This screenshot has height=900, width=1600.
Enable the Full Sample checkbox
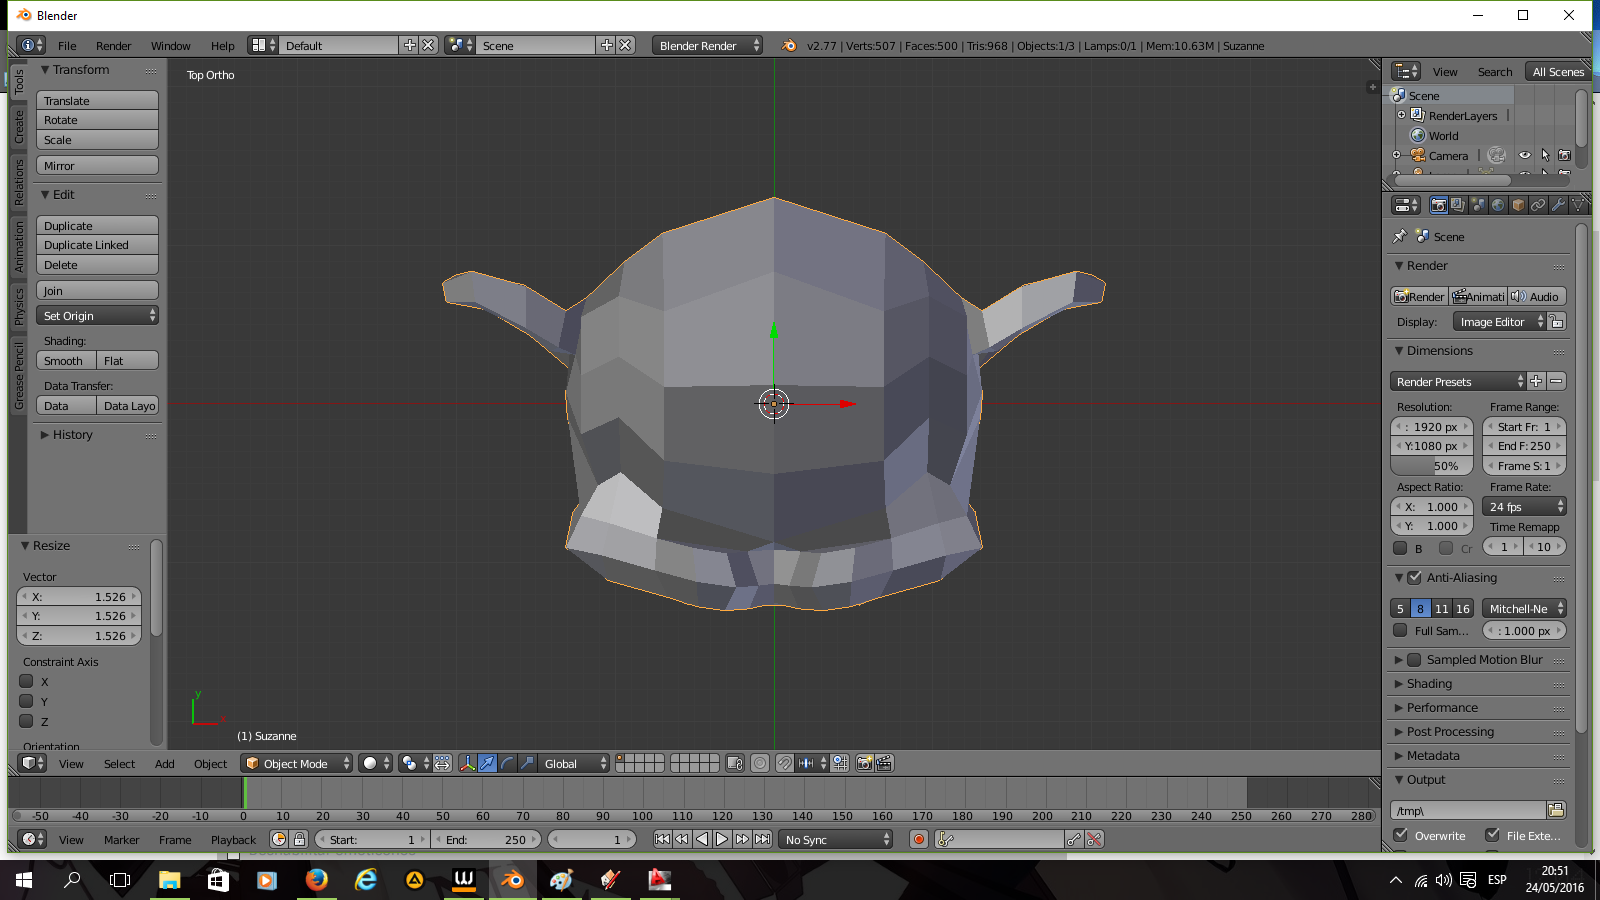click(x=1400, y=631)
